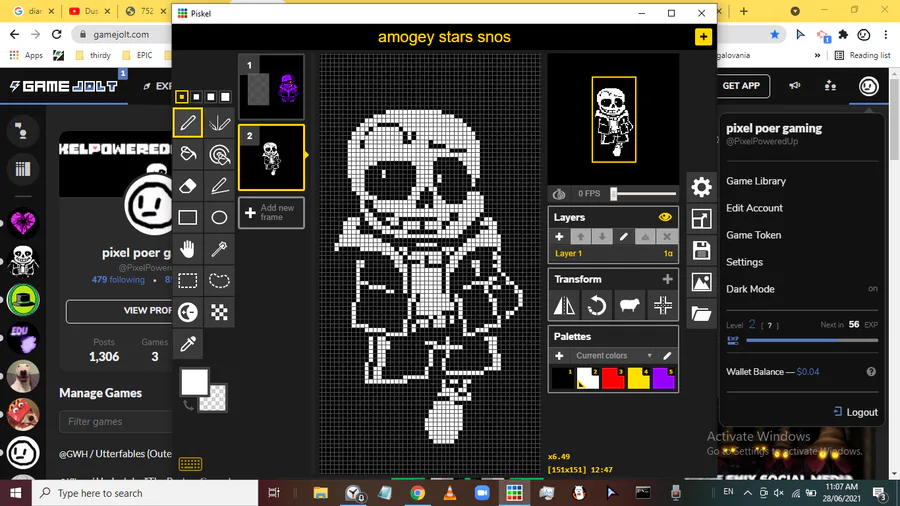Screen dimensions: 900x506
Task: Rotate the sprite with rotate icon
Action: 596,305
